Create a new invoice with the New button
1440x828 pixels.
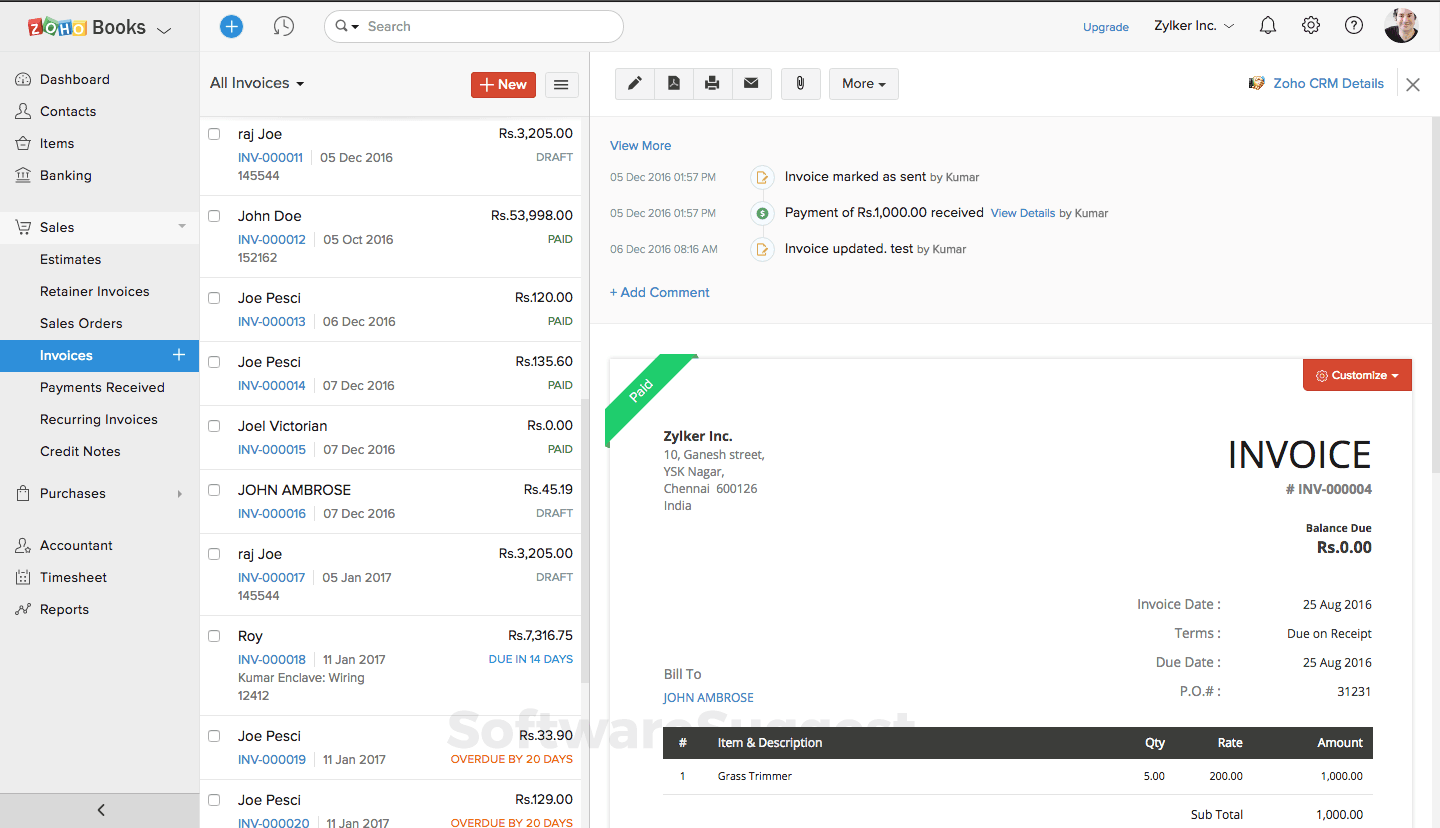[503, 84]
